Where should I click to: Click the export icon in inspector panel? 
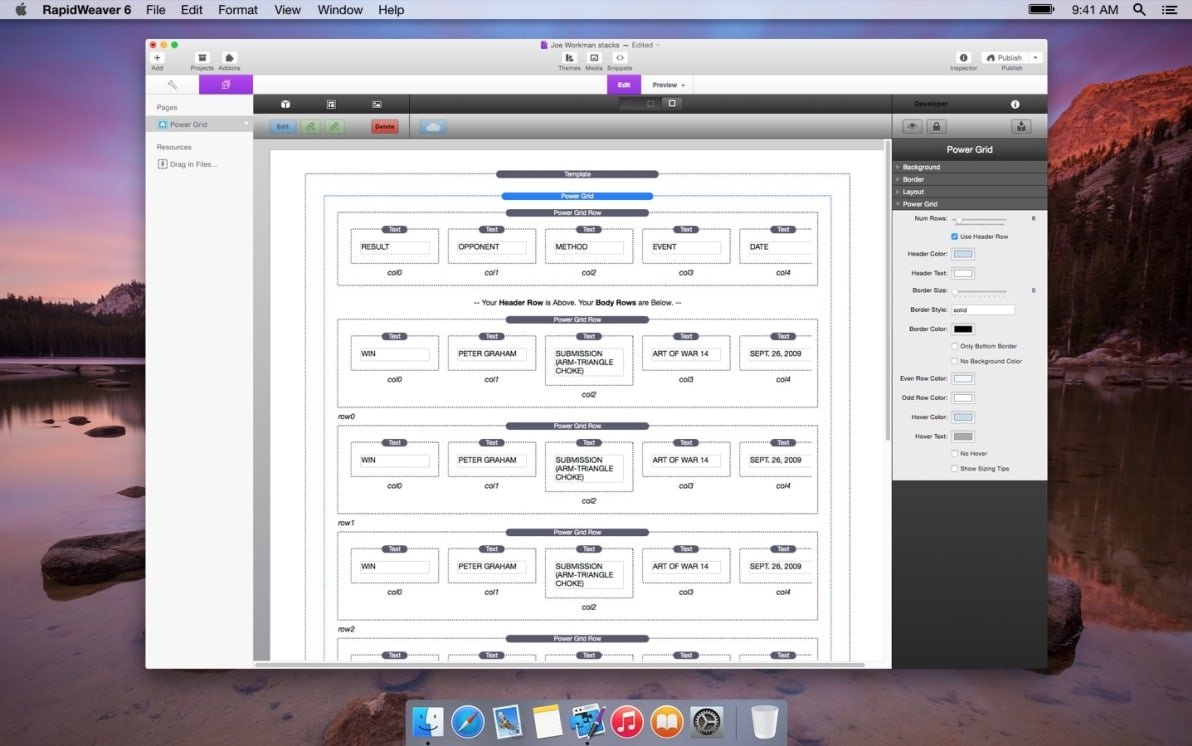tap(1021, 127)
